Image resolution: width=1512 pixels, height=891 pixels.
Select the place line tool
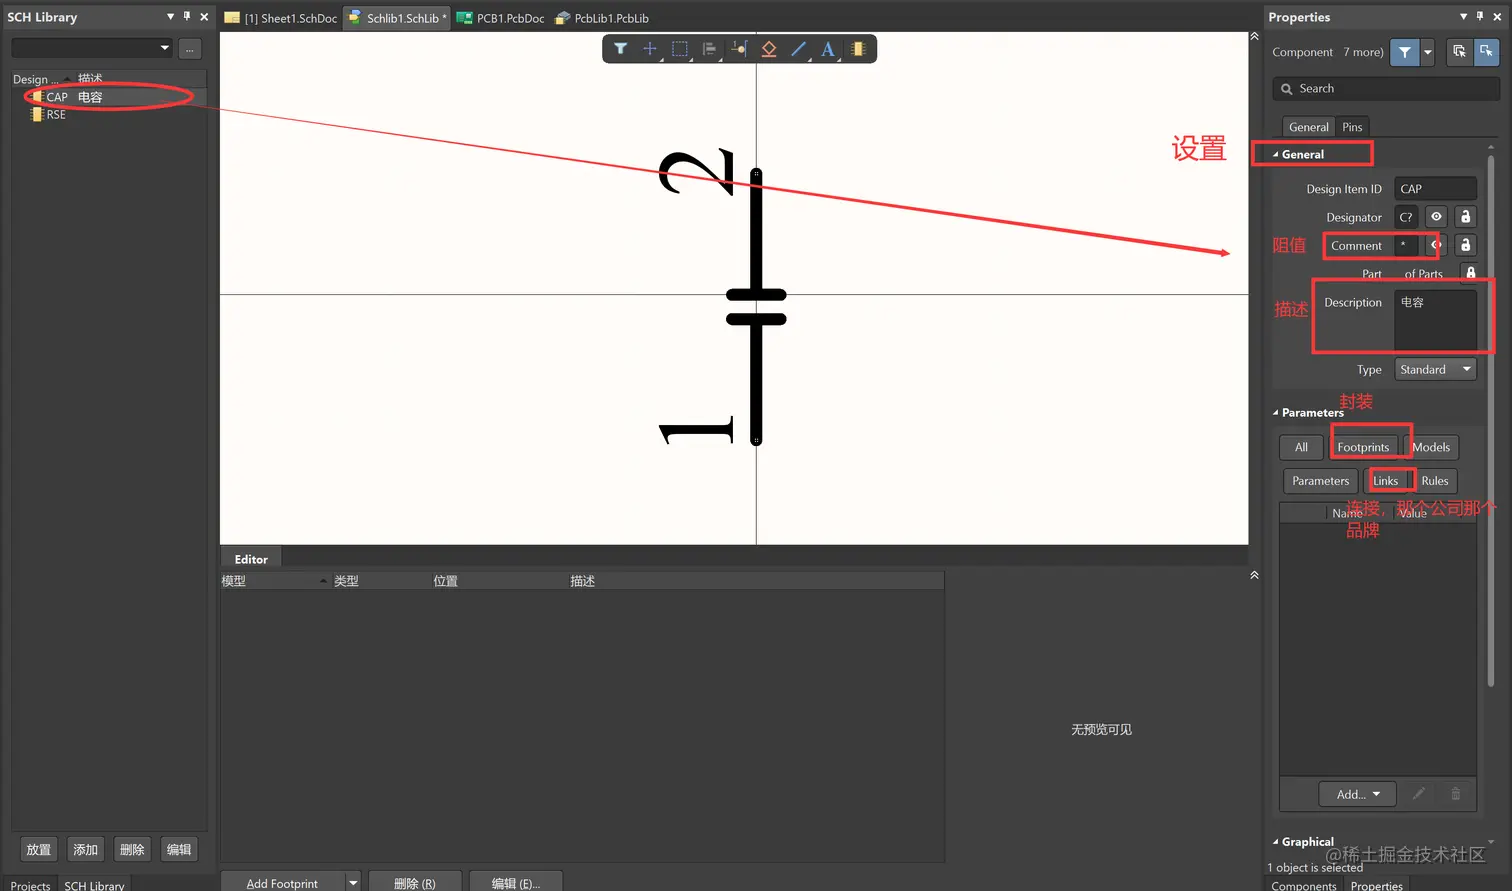pos(798,48)
